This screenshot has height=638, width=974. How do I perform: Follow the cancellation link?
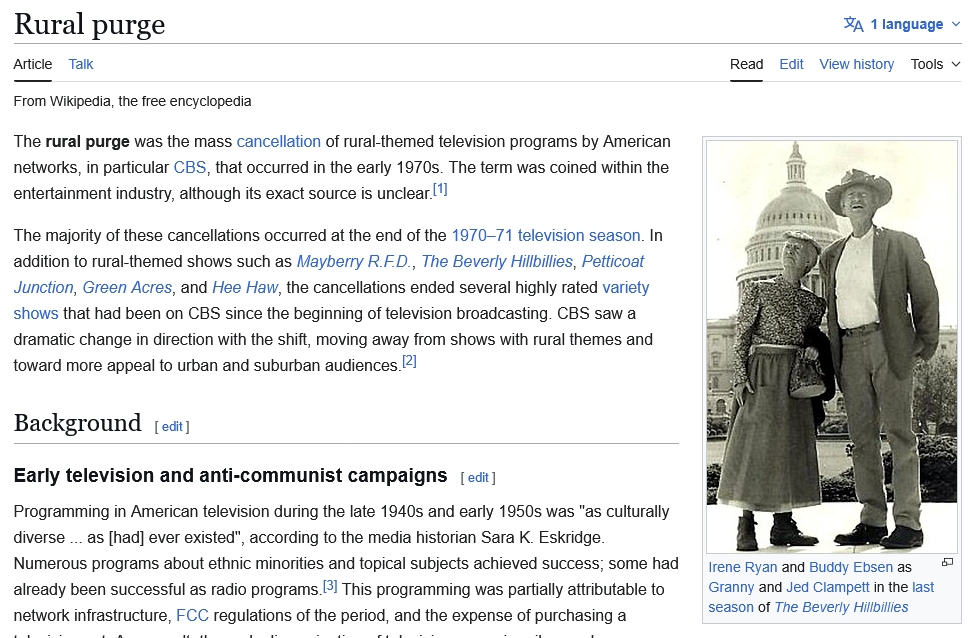[x=278, y=141]
